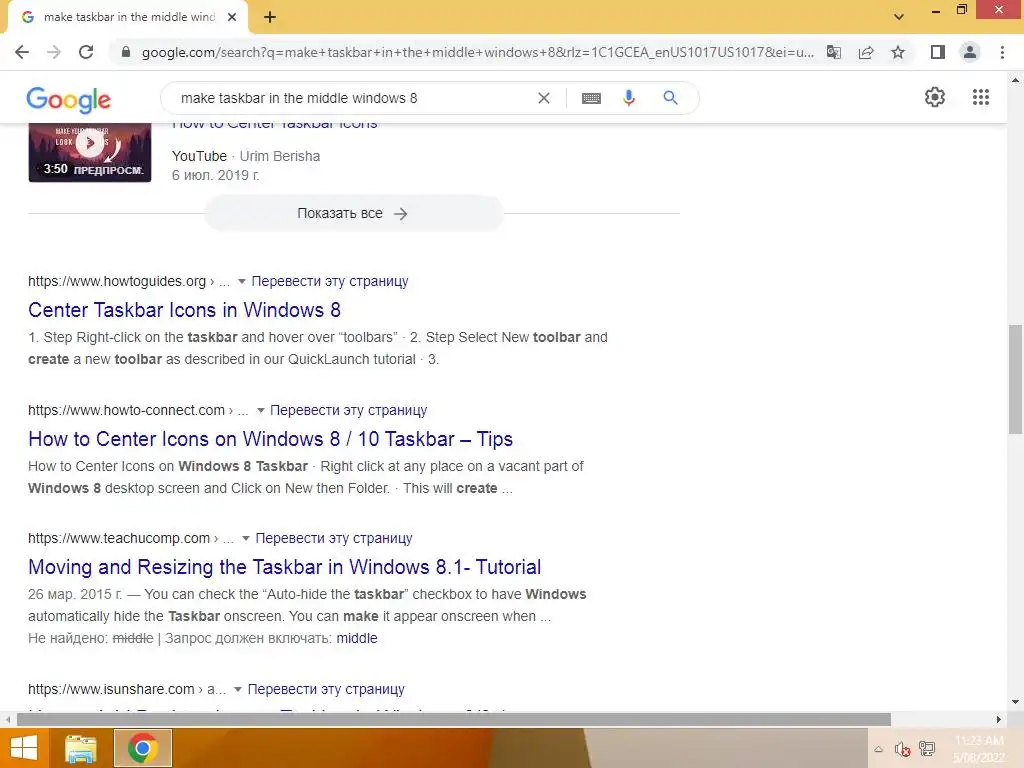Open the tab search chevron
Viewport: 1024px width, 768px height.
coord(899,17)
